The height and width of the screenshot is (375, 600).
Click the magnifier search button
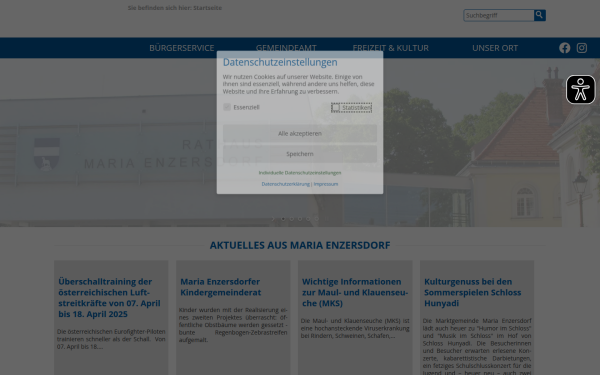[x=540, y=15]
